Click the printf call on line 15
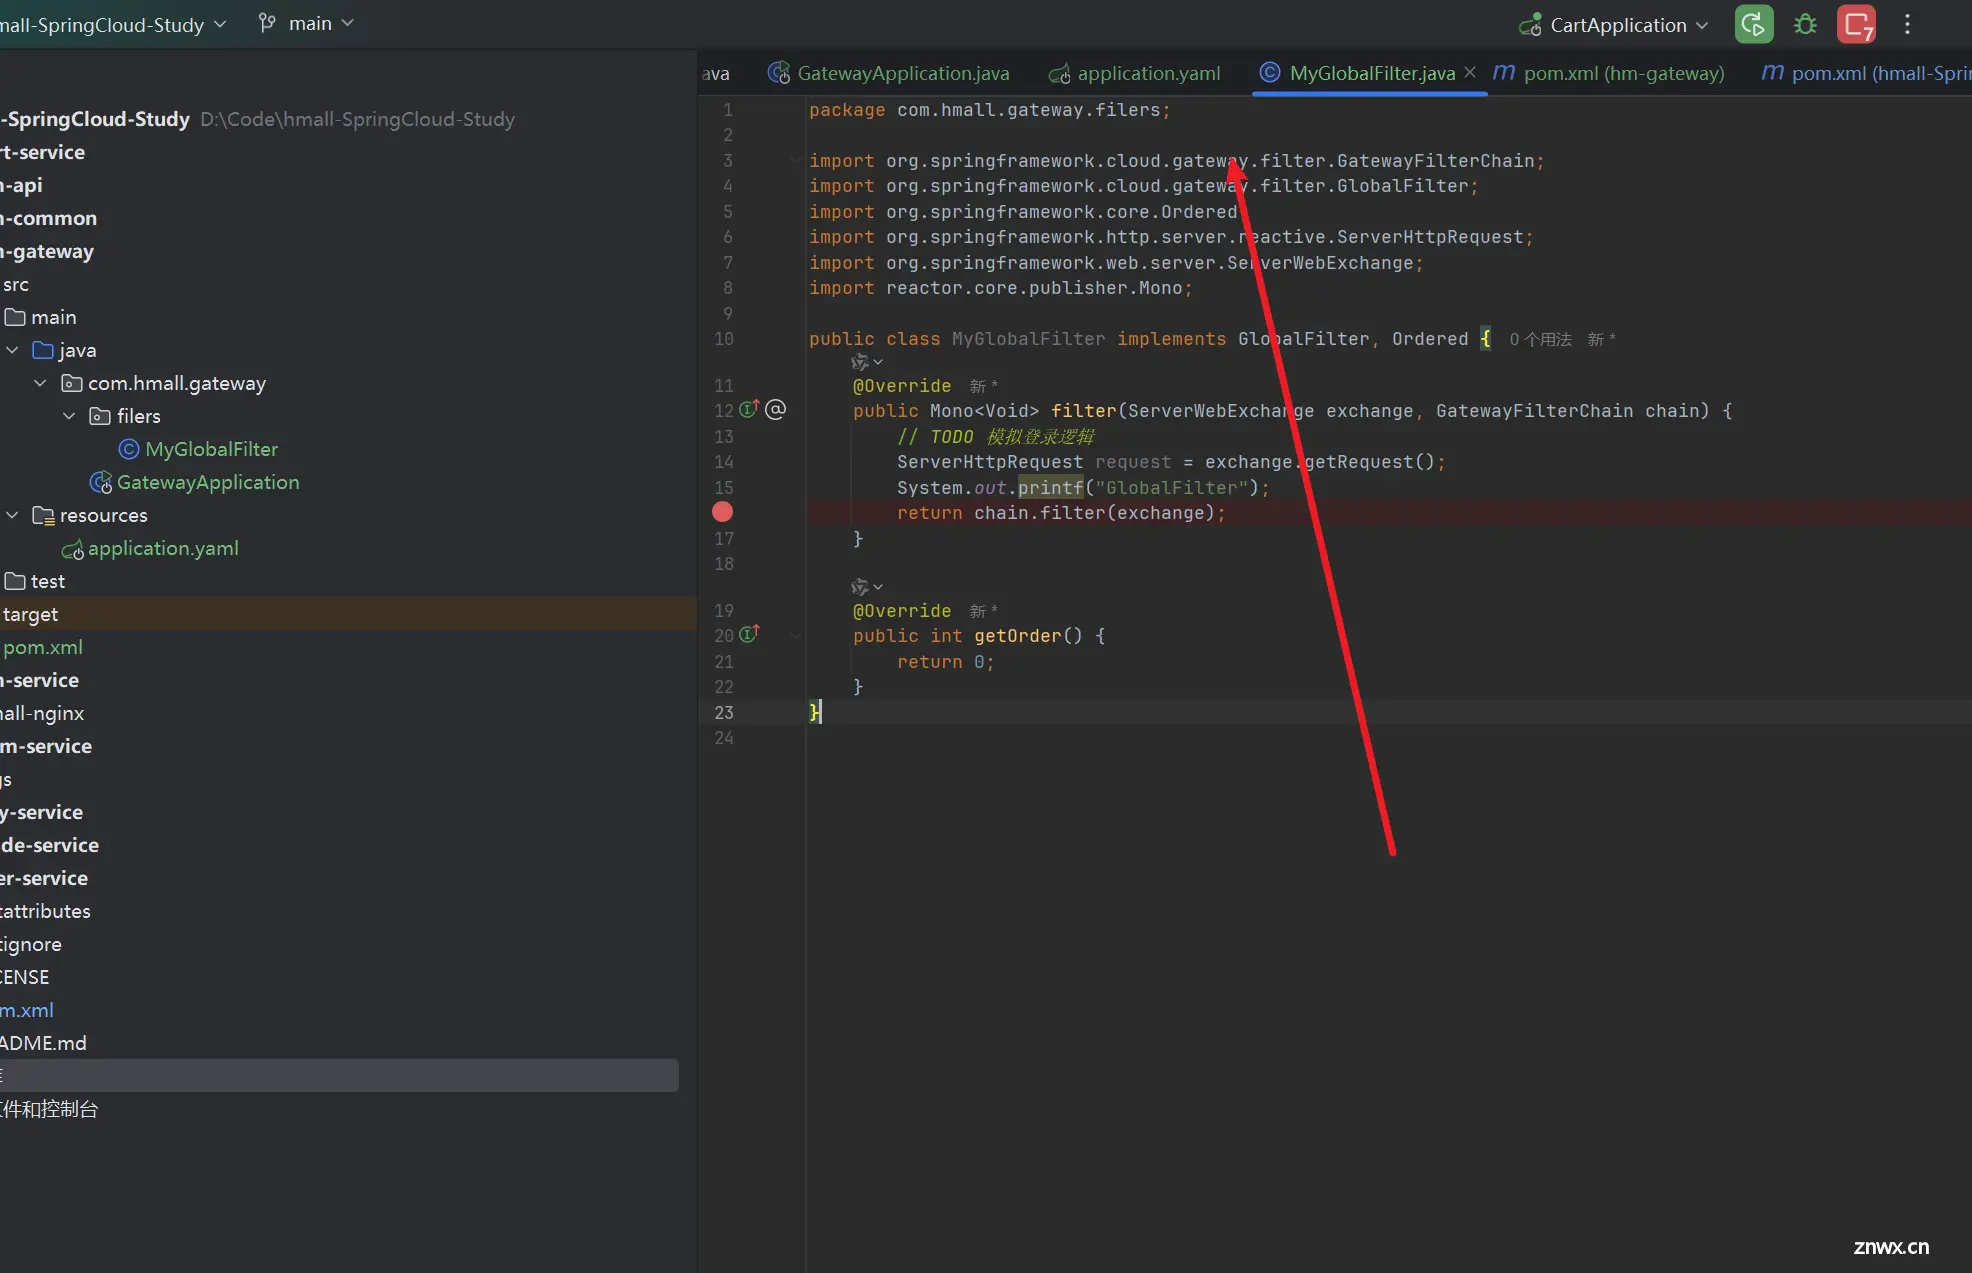This screenshot has width=1972, height=1273. 1050,487
